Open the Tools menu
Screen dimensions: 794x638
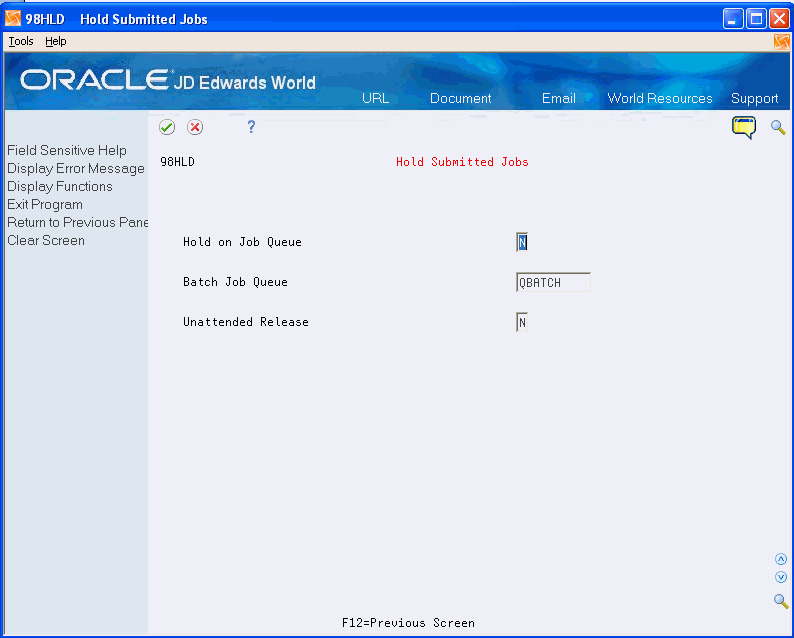[x=21, y=42]
